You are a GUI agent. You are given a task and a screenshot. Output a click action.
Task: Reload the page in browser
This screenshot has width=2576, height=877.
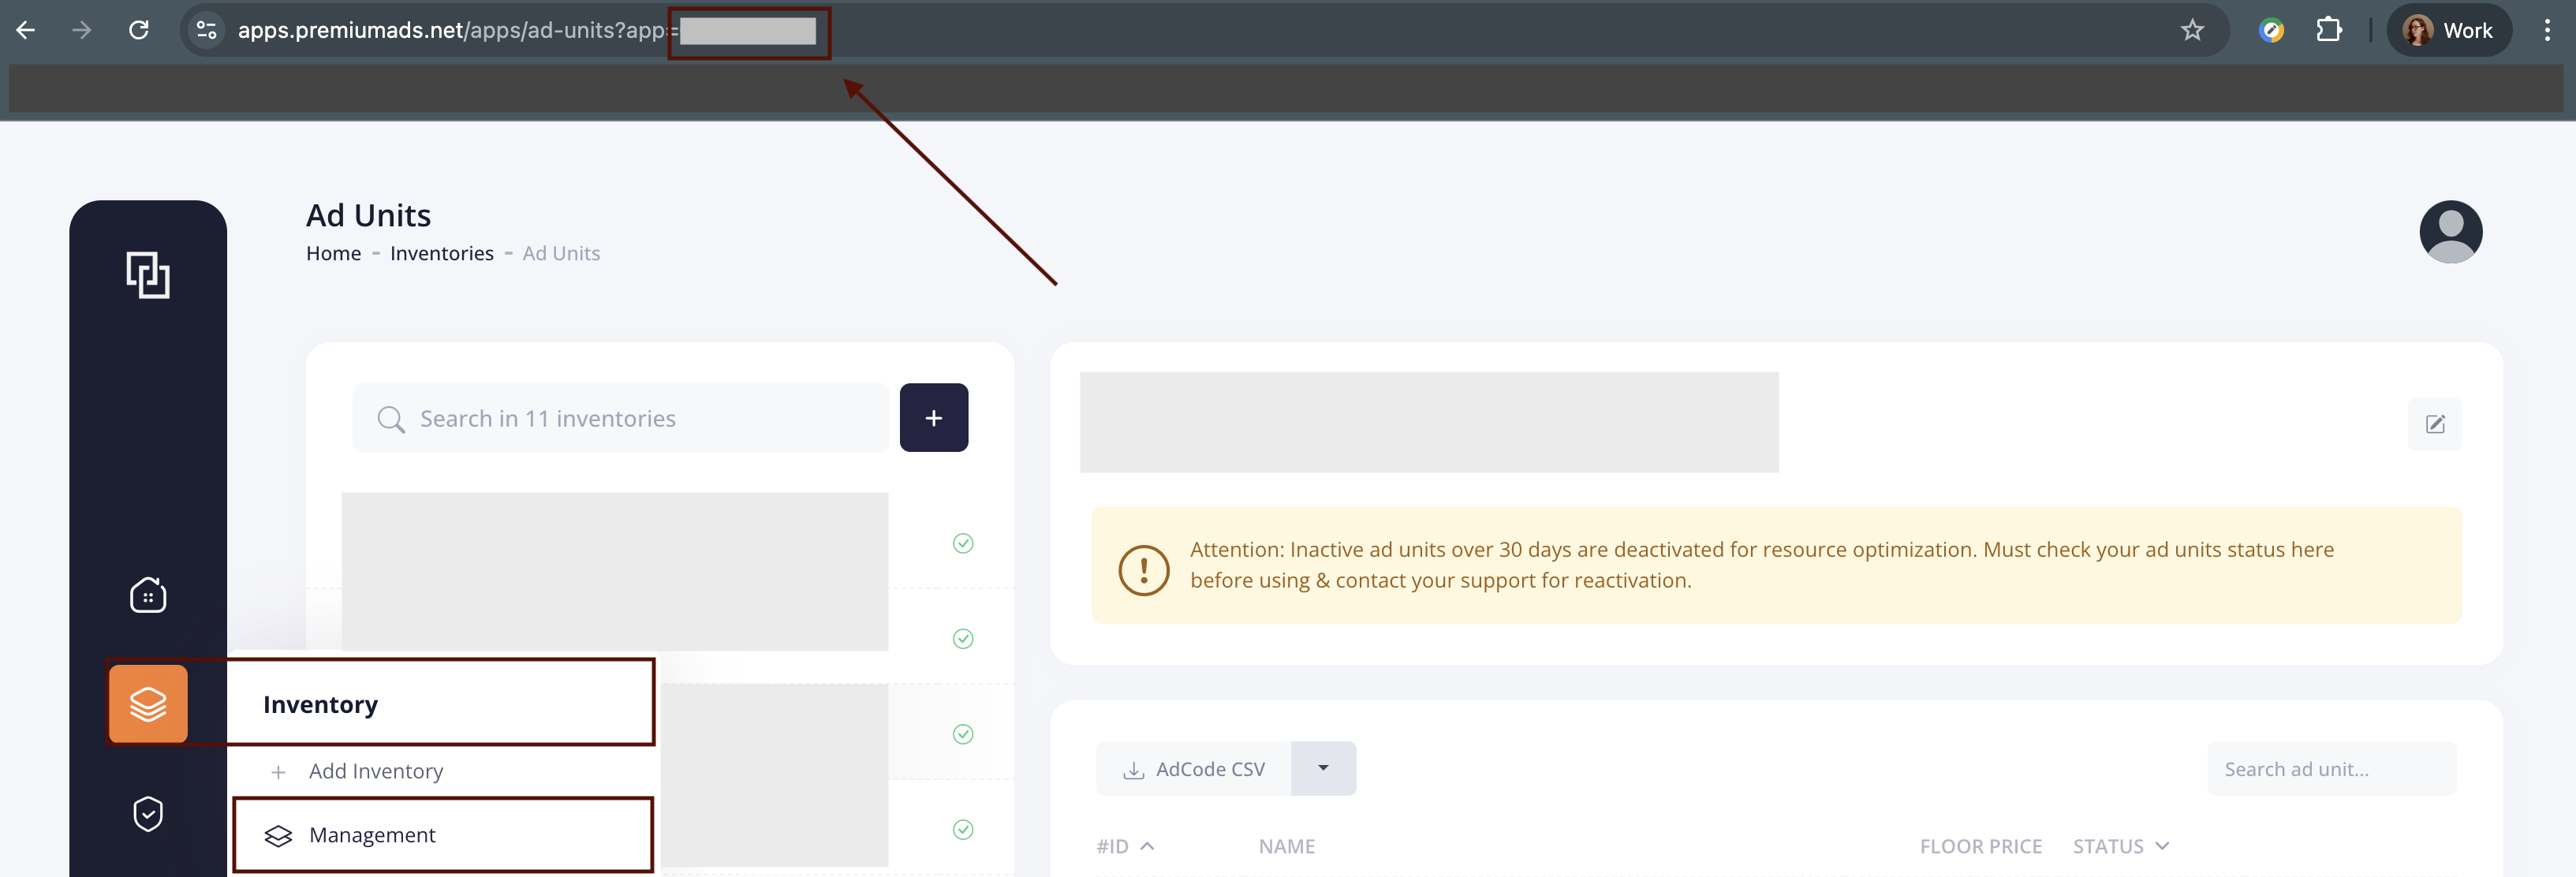pyautogui.click(x=139, y=30)
